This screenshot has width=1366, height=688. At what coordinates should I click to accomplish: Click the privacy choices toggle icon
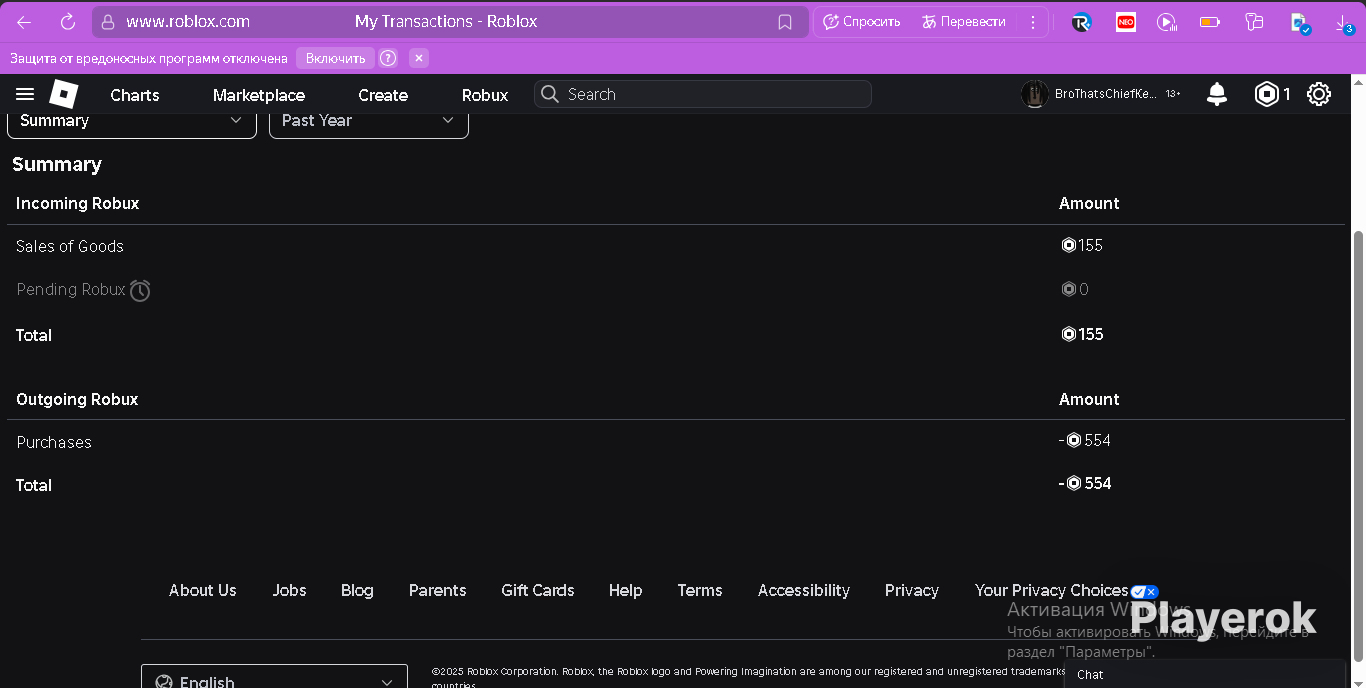coord(1145,592)
